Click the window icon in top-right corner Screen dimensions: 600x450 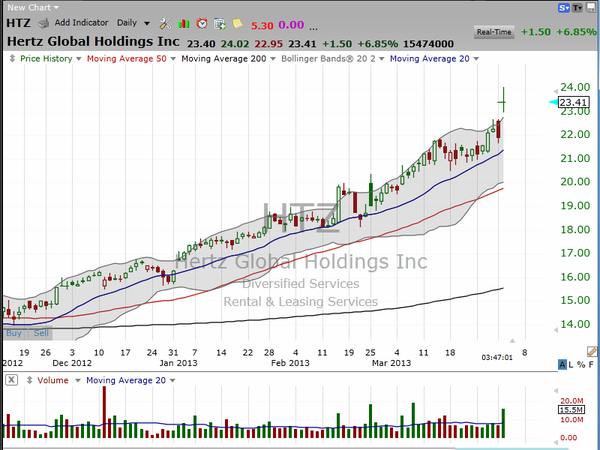[x=591, y=8]
